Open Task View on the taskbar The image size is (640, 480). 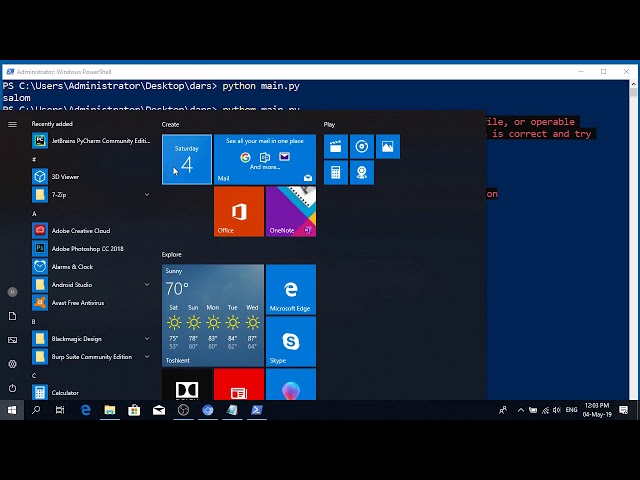tap(60, 410)
